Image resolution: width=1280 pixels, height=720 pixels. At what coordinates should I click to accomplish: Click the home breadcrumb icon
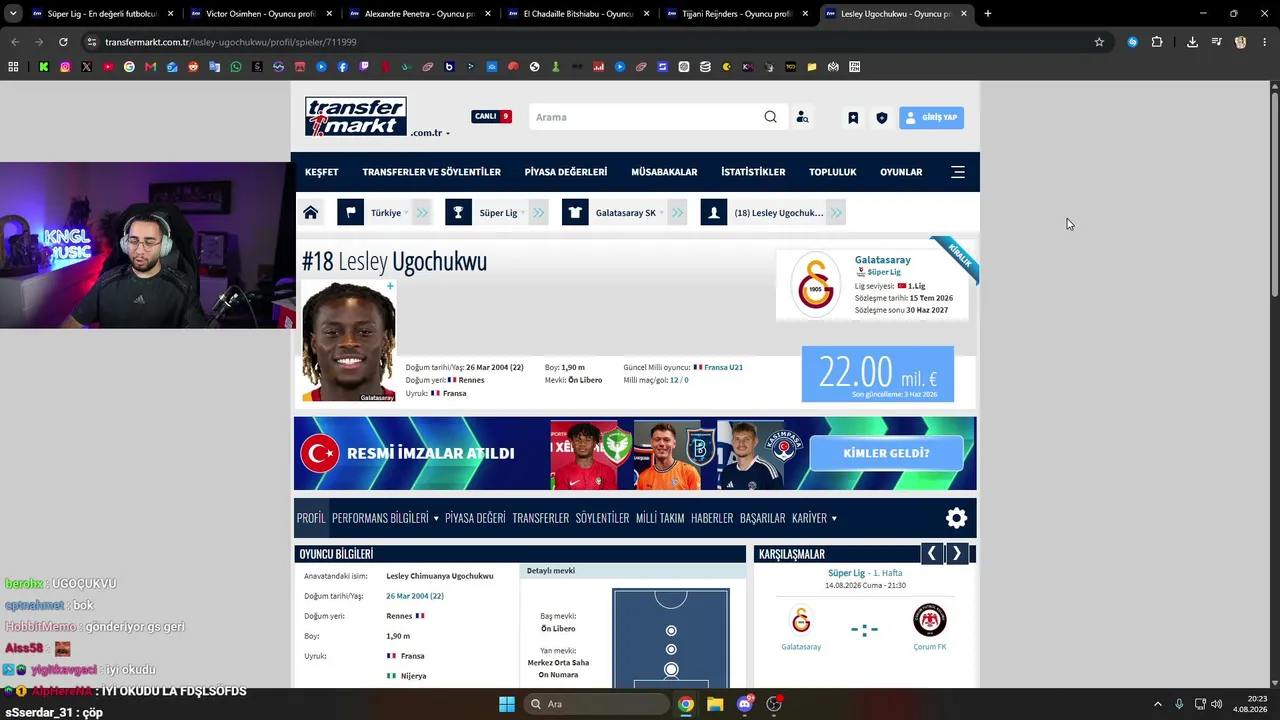point(311,213)
